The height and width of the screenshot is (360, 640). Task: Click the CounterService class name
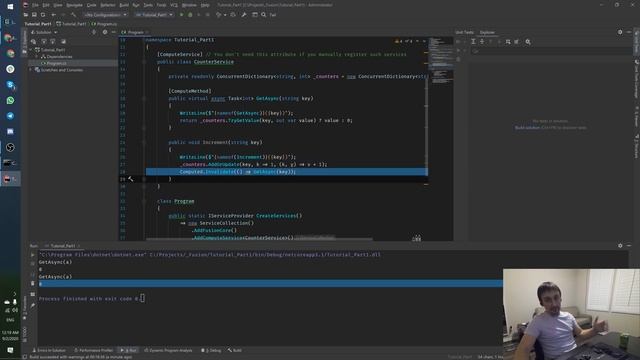click(214, 62)
